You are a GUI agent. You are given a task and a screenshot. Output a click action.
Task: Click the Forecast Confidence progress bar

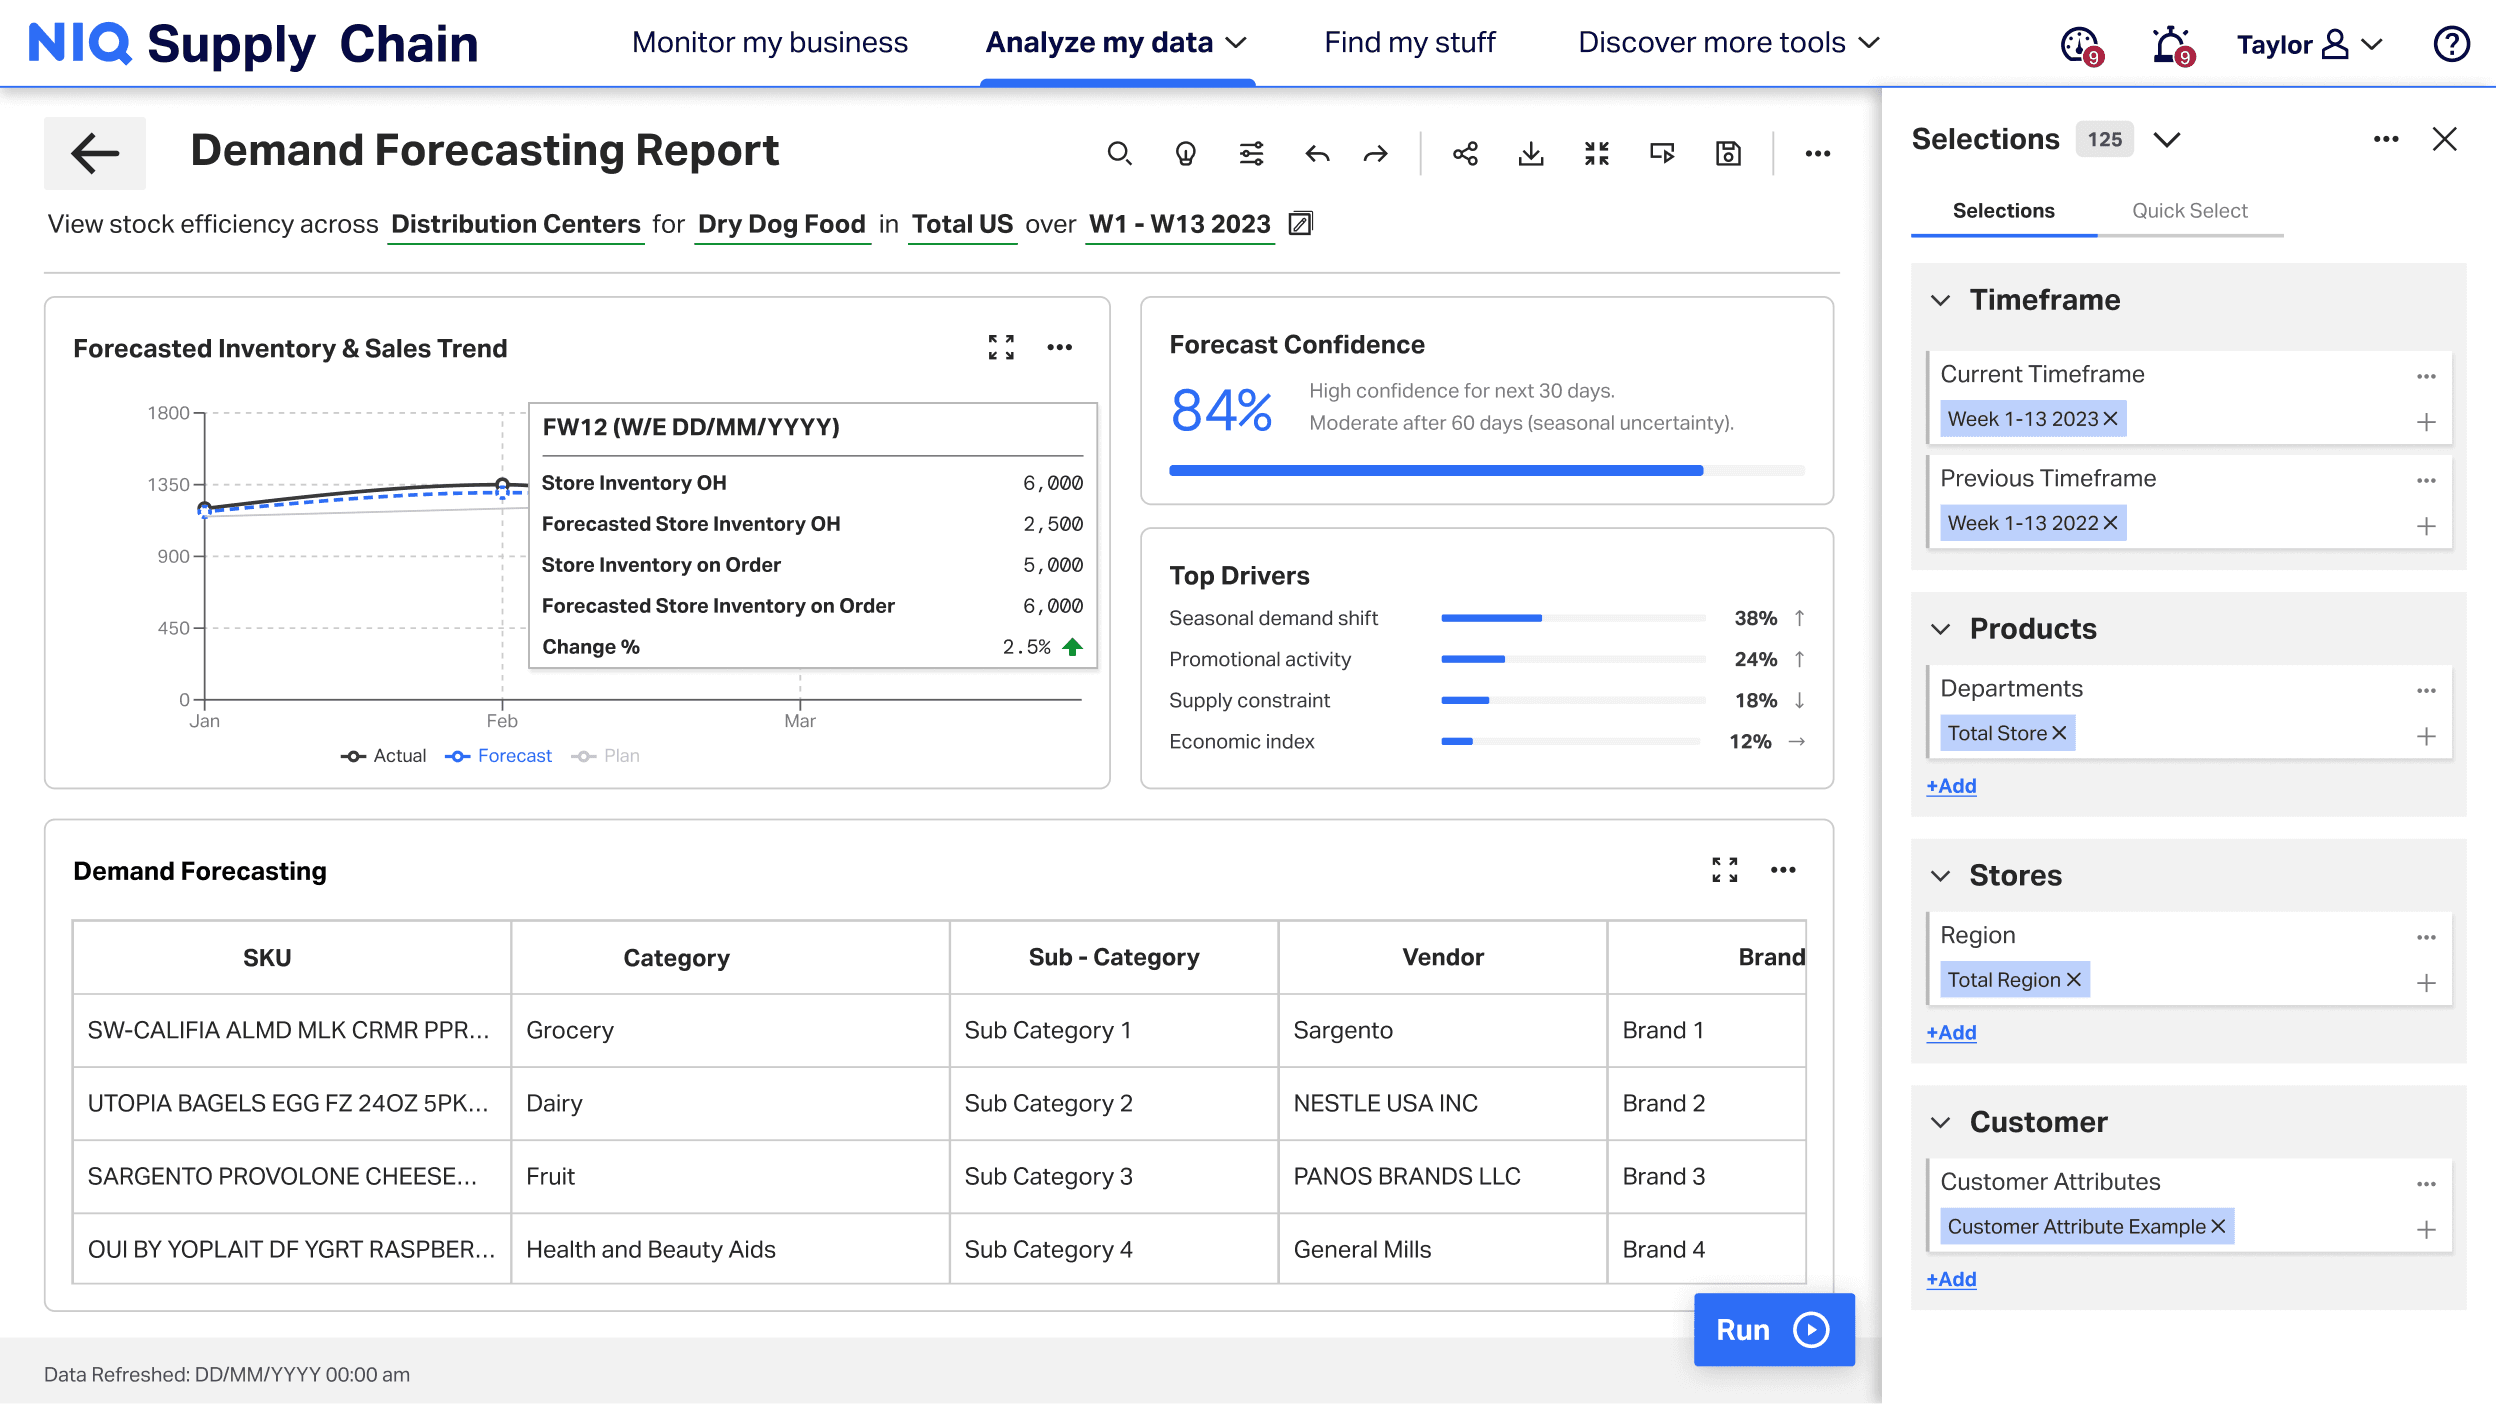click(1486, 470)
